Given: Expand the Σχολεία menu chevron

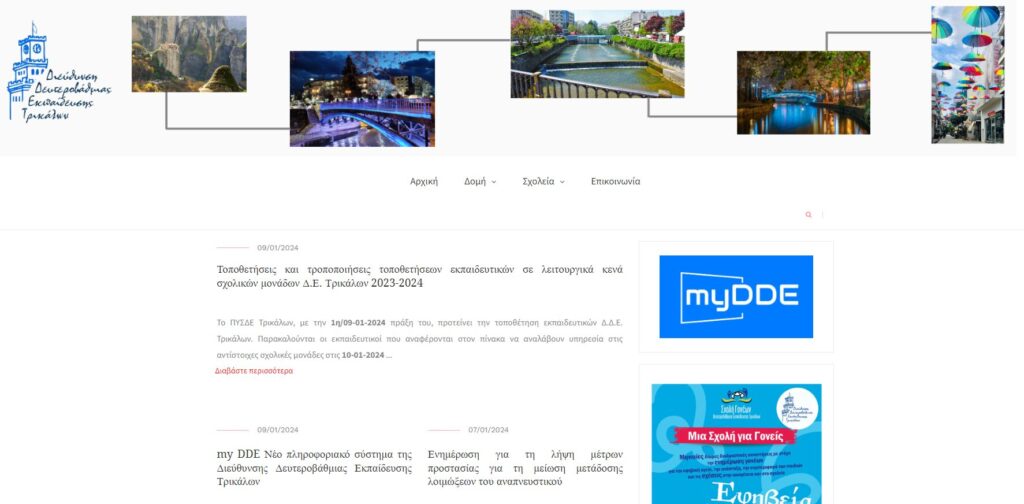Looking at the screenshot, I should click(x=562, y=182).
